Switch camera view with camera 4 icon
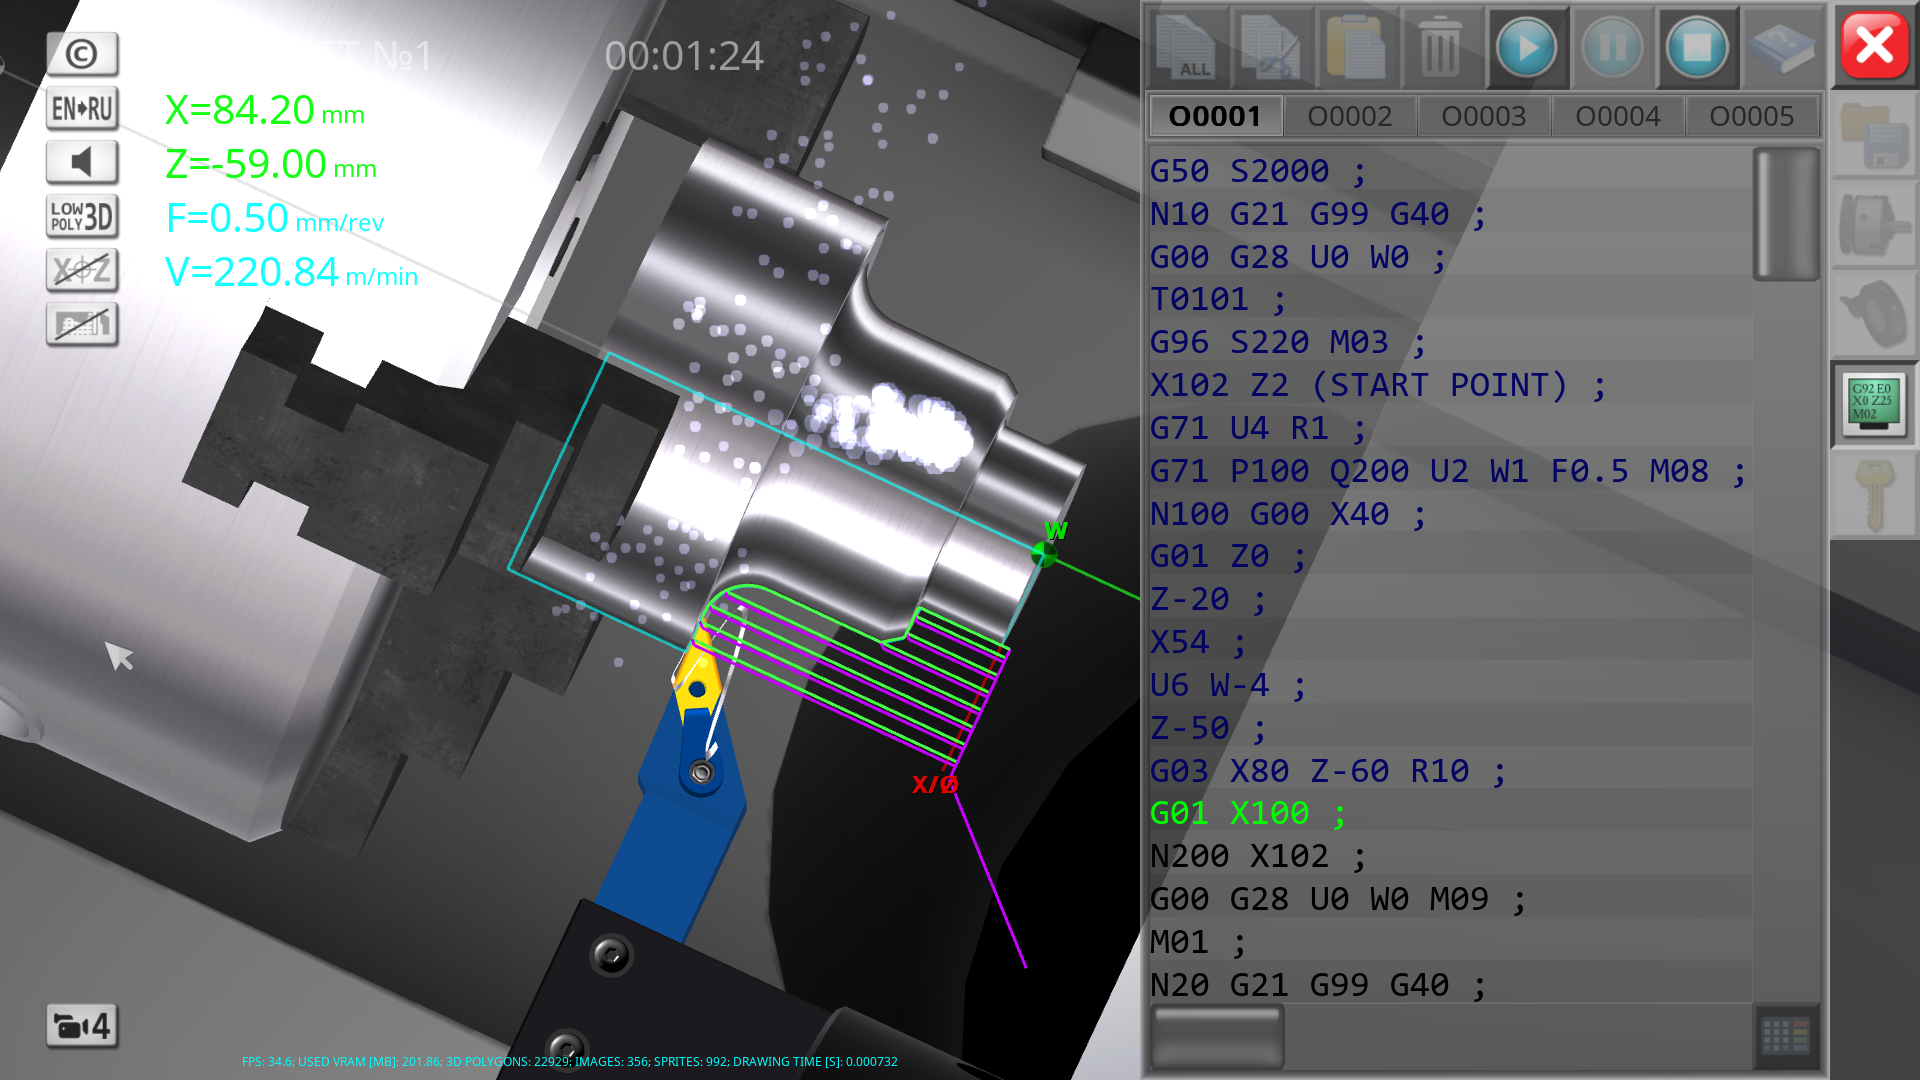 [x=82, y=1026]
